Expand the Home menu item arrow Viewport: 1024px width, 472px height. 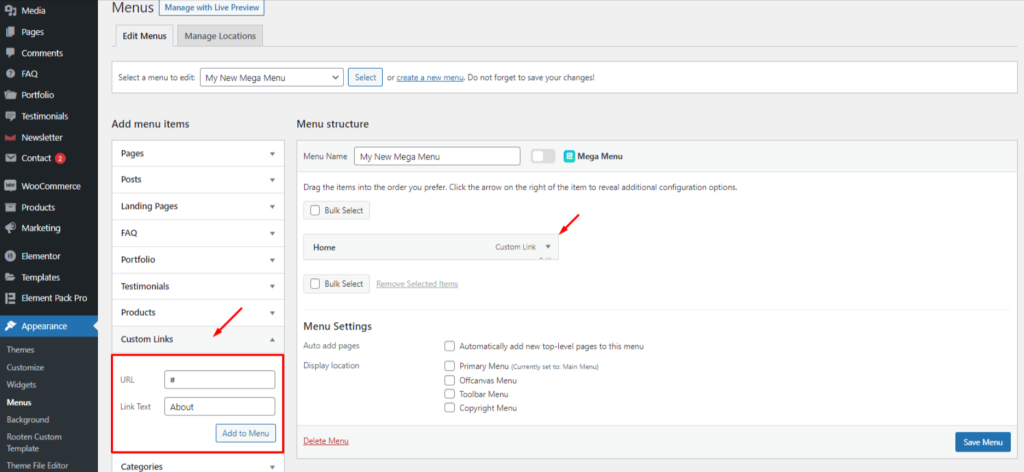click(x=548, y=246)
